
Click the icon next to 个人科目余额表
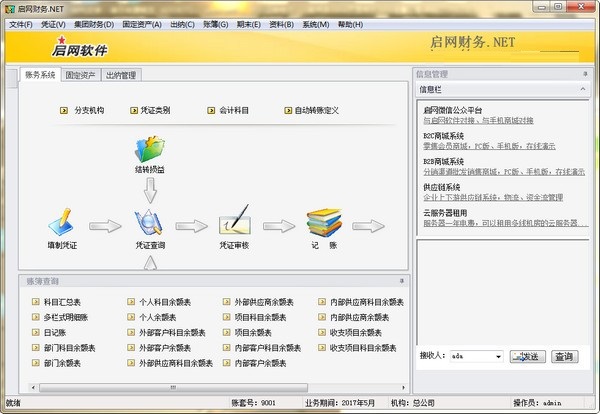pos(131,302)
